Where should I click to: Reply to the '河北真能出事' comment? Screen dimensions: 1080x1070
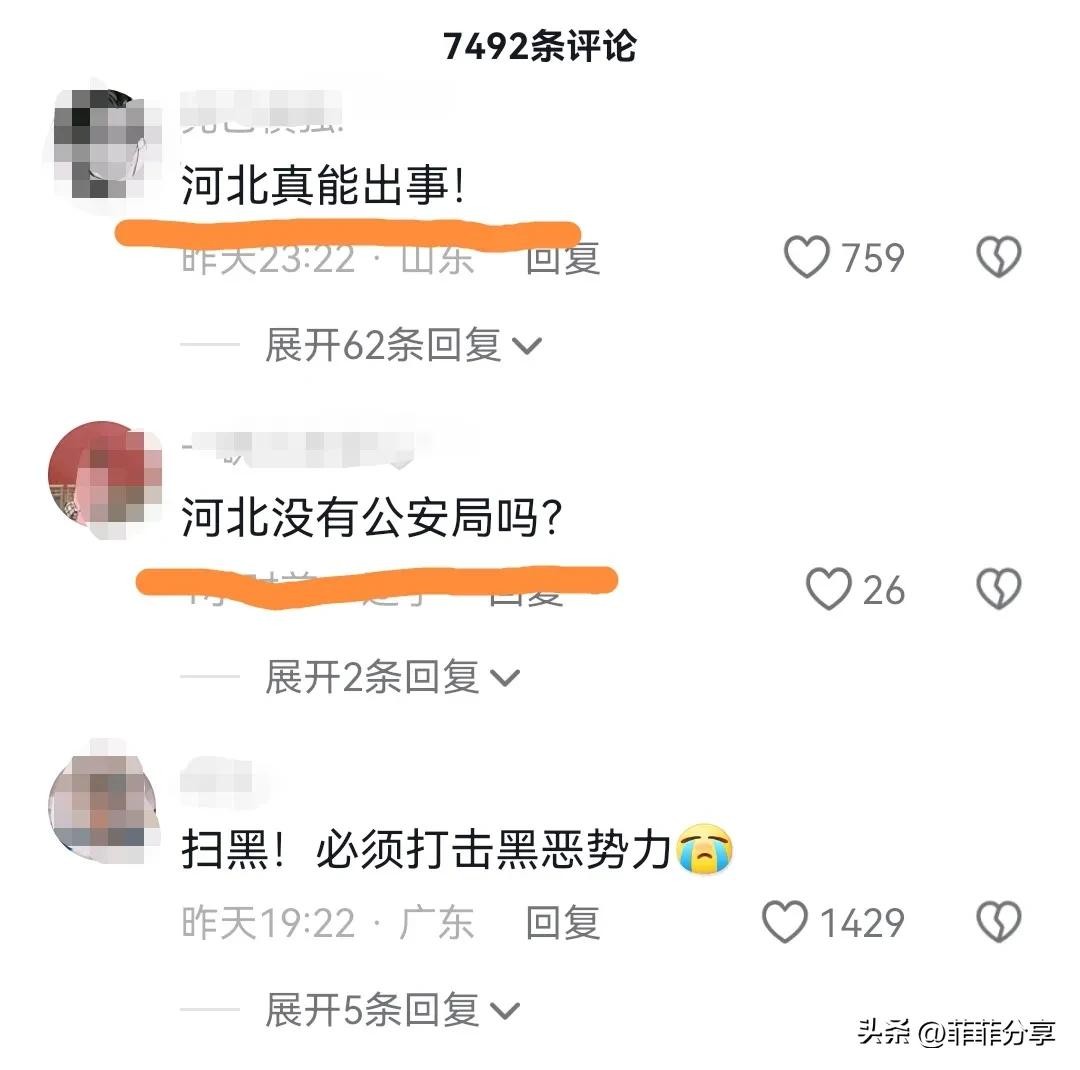pos(563,260)
